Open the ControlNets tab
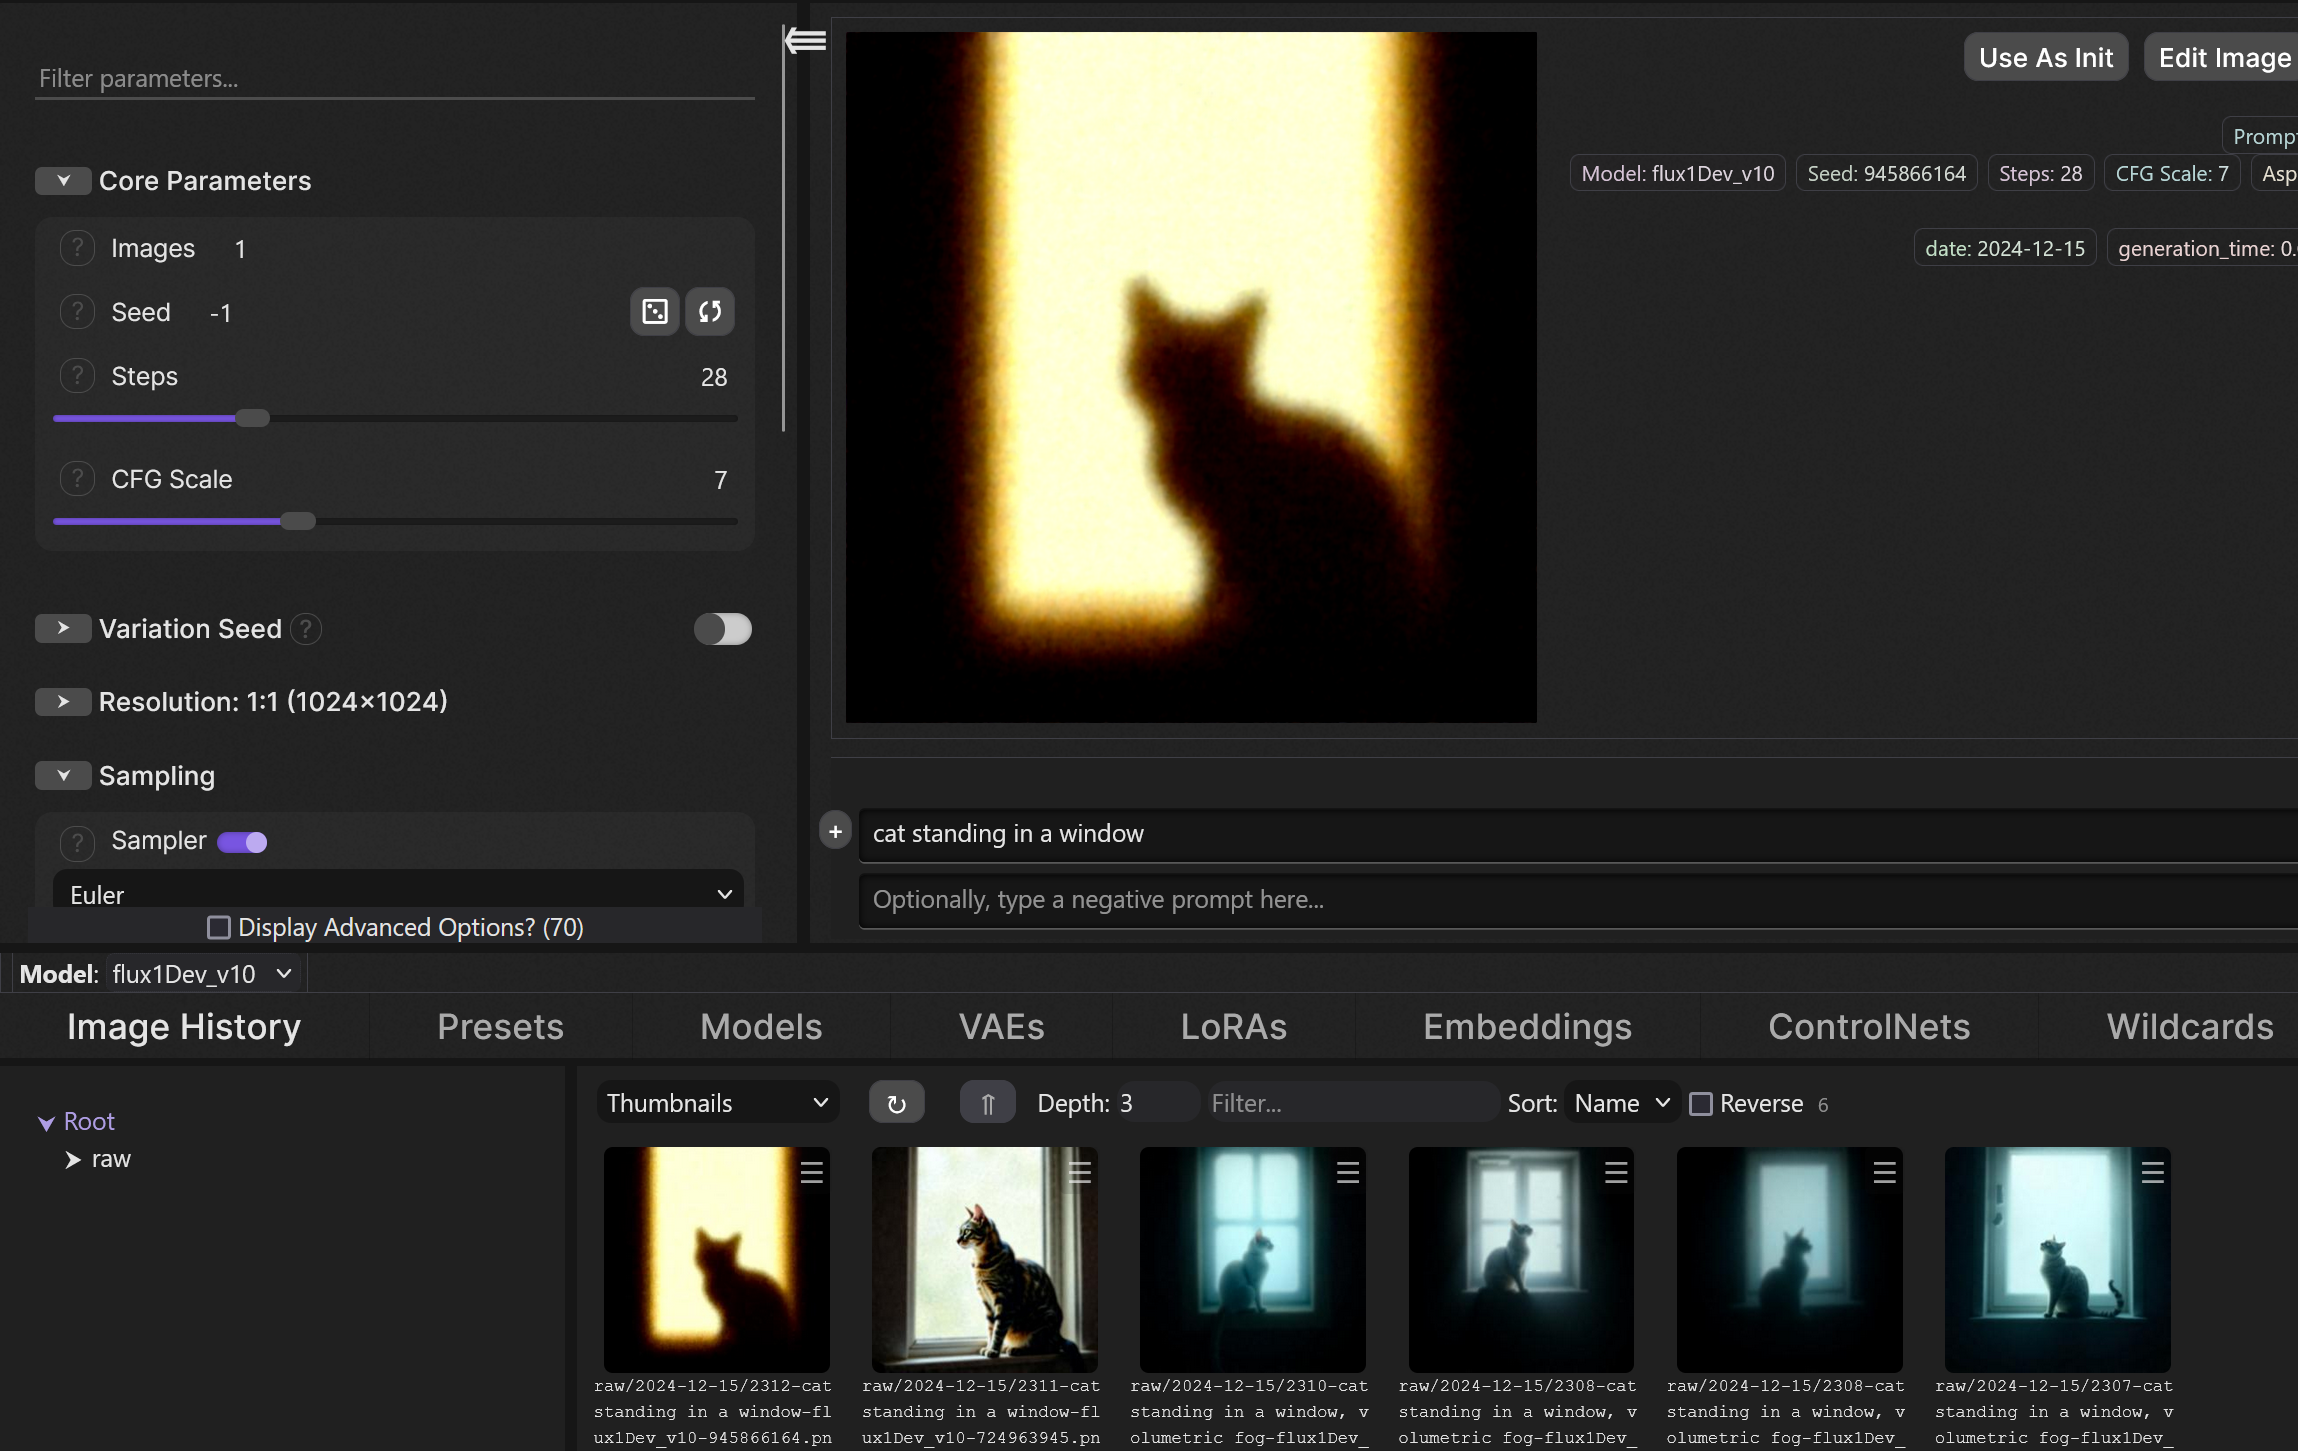The height and width of the screenshot is (1451, 2298). 1868,1027
